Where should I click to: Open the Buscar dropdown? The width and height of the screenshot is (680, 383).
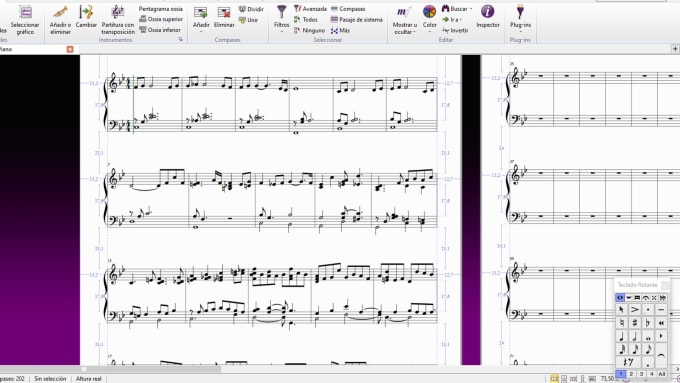click(x=457, y=9)
